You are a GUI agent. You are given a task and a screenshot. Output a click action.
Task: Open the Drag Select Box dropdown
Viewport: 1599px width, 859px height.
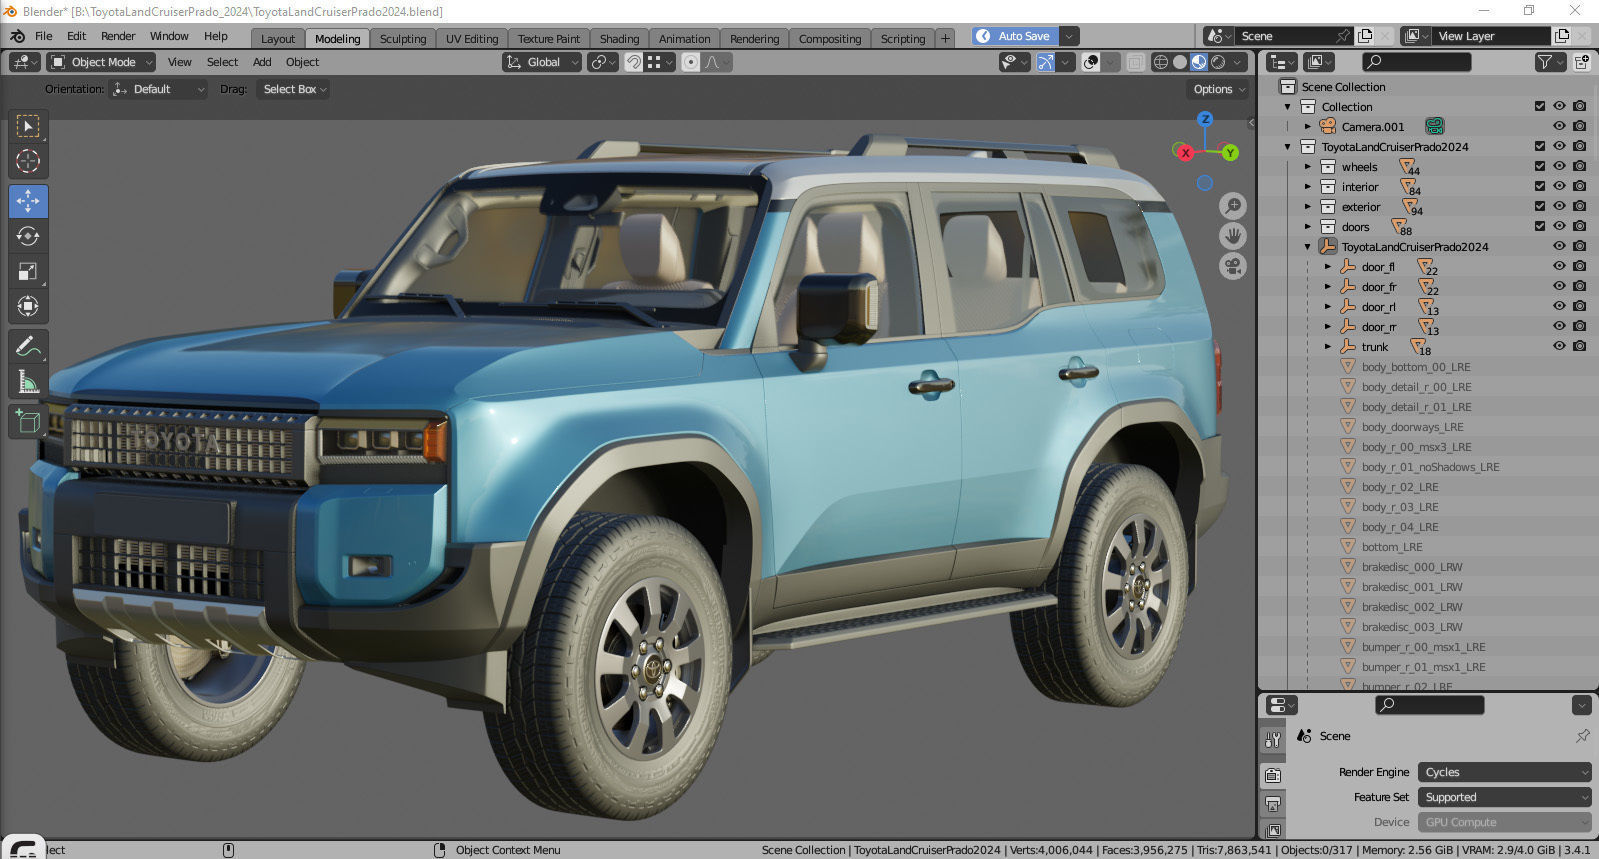pyautogui.click(x=294, y=89)
